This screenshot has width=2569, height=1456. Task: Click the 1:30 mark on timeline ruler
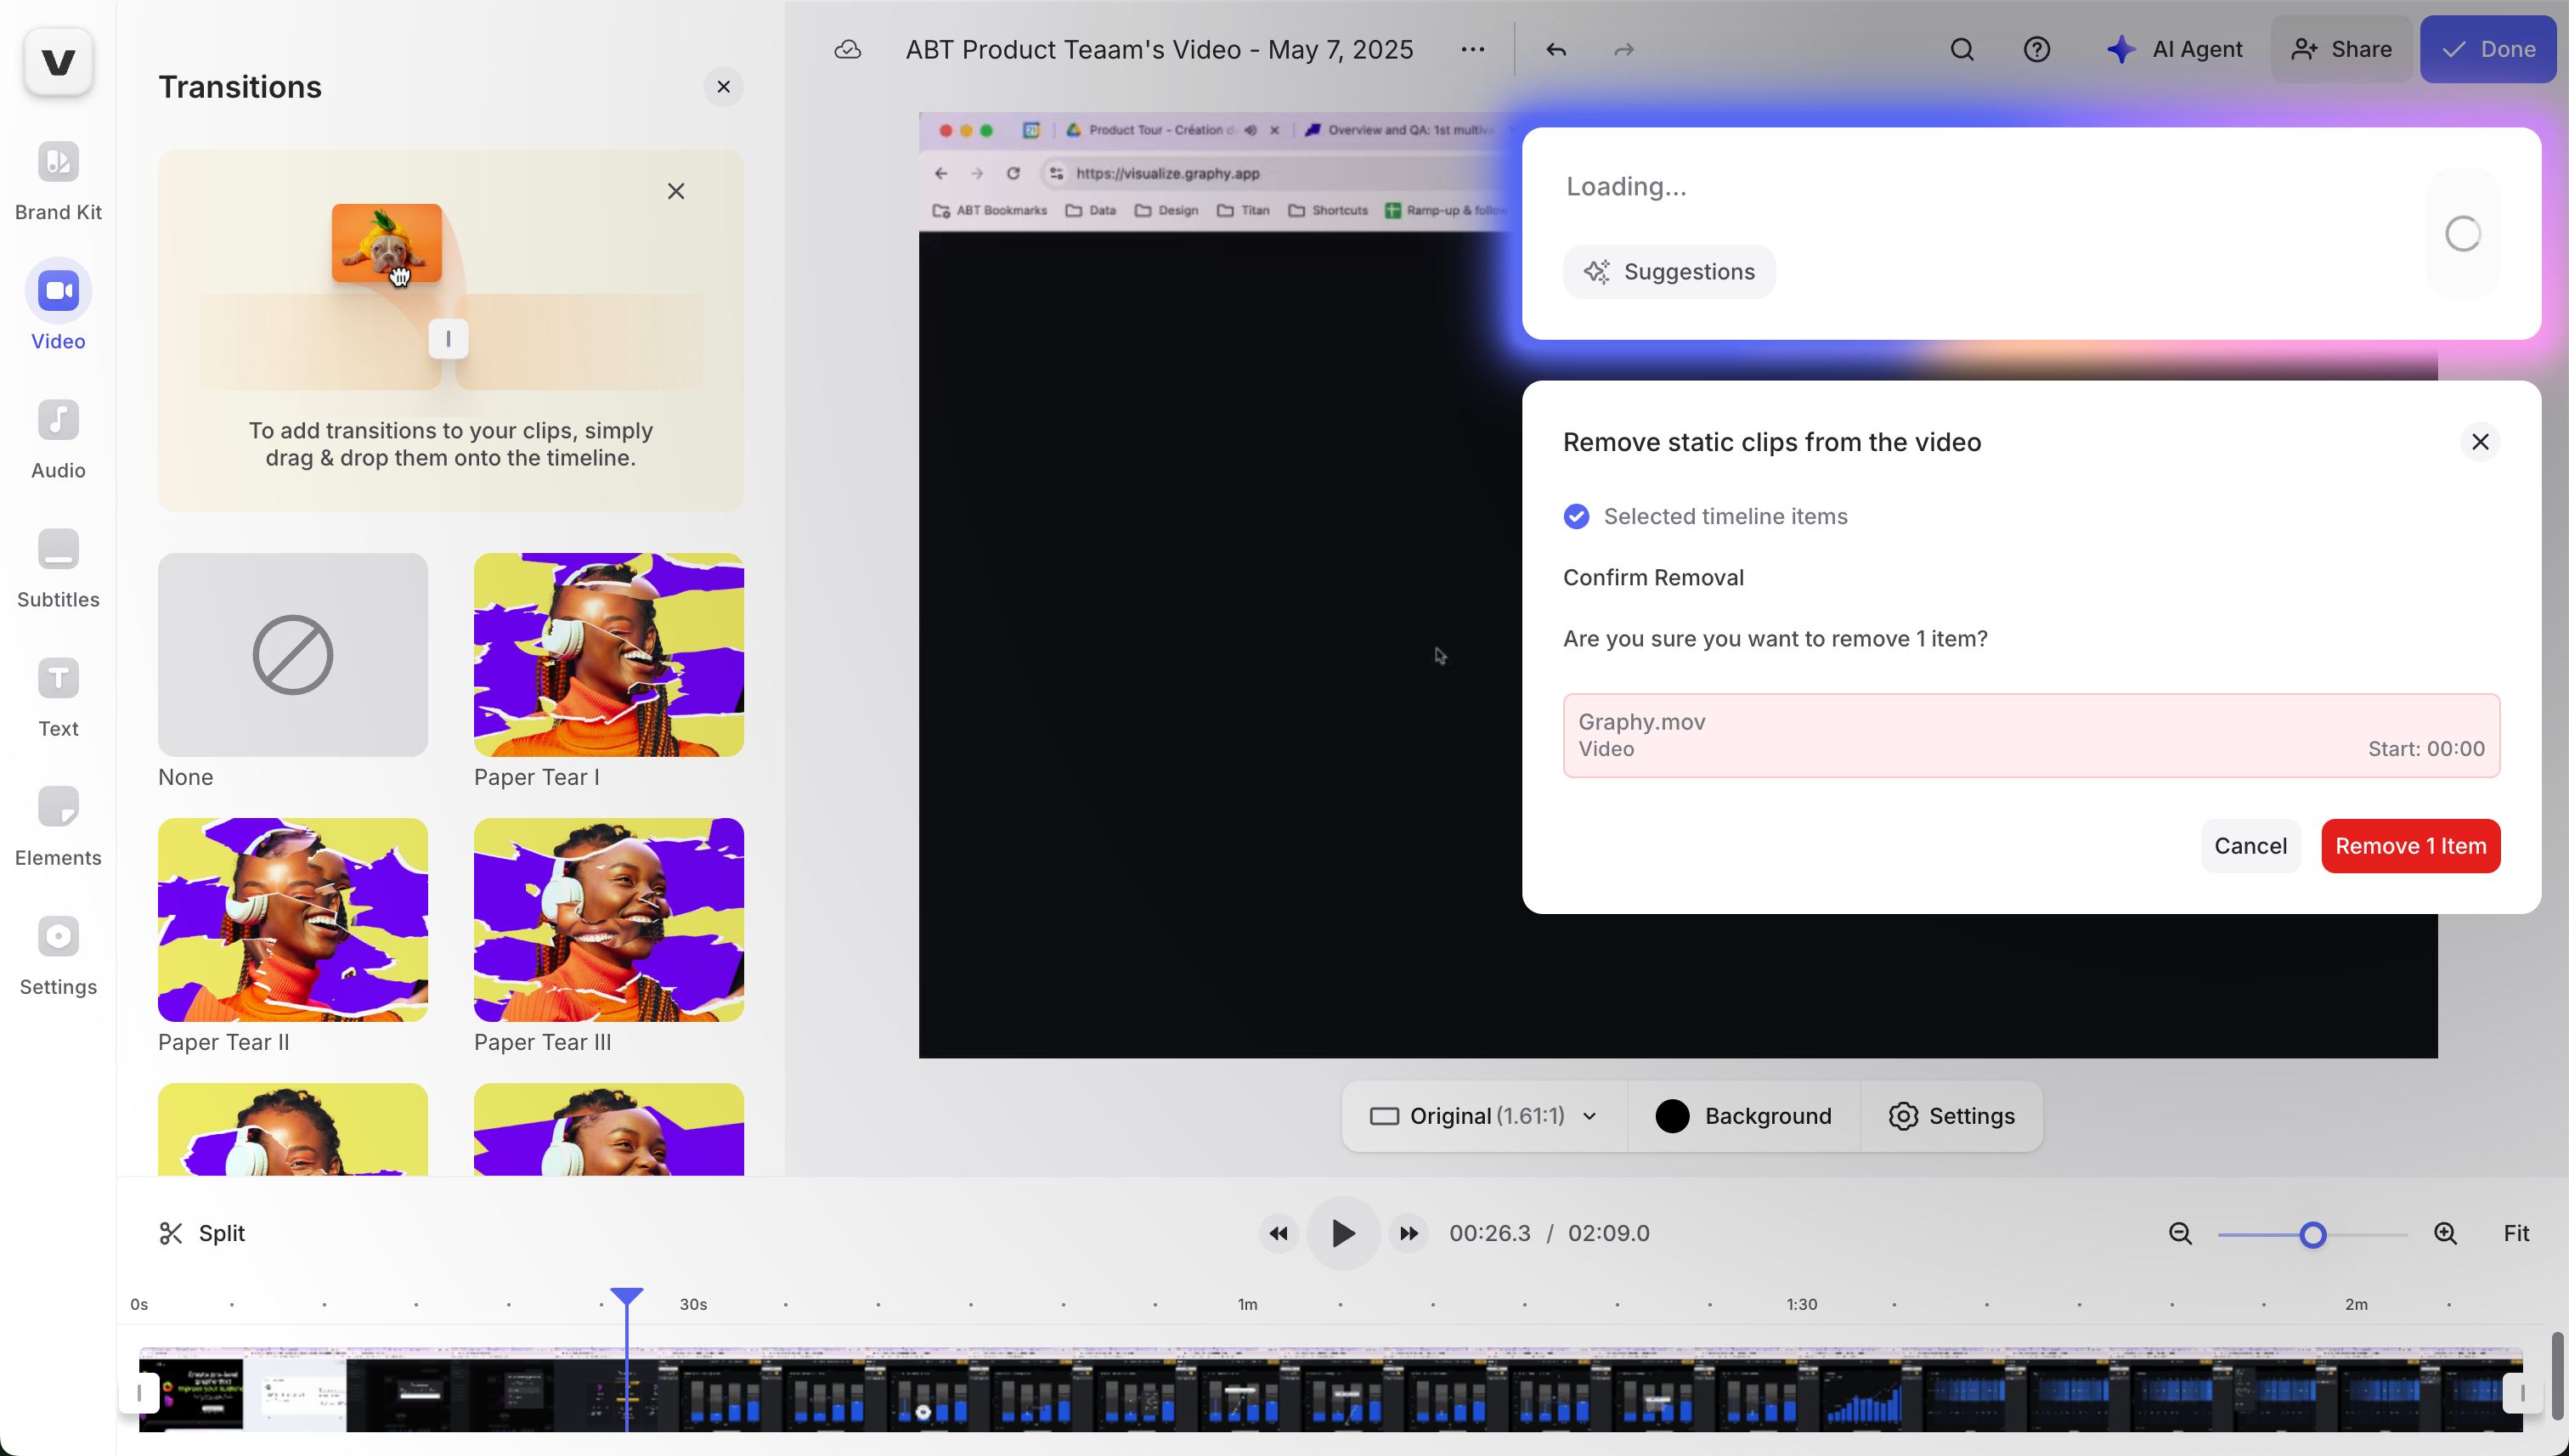point(1801,1304)
